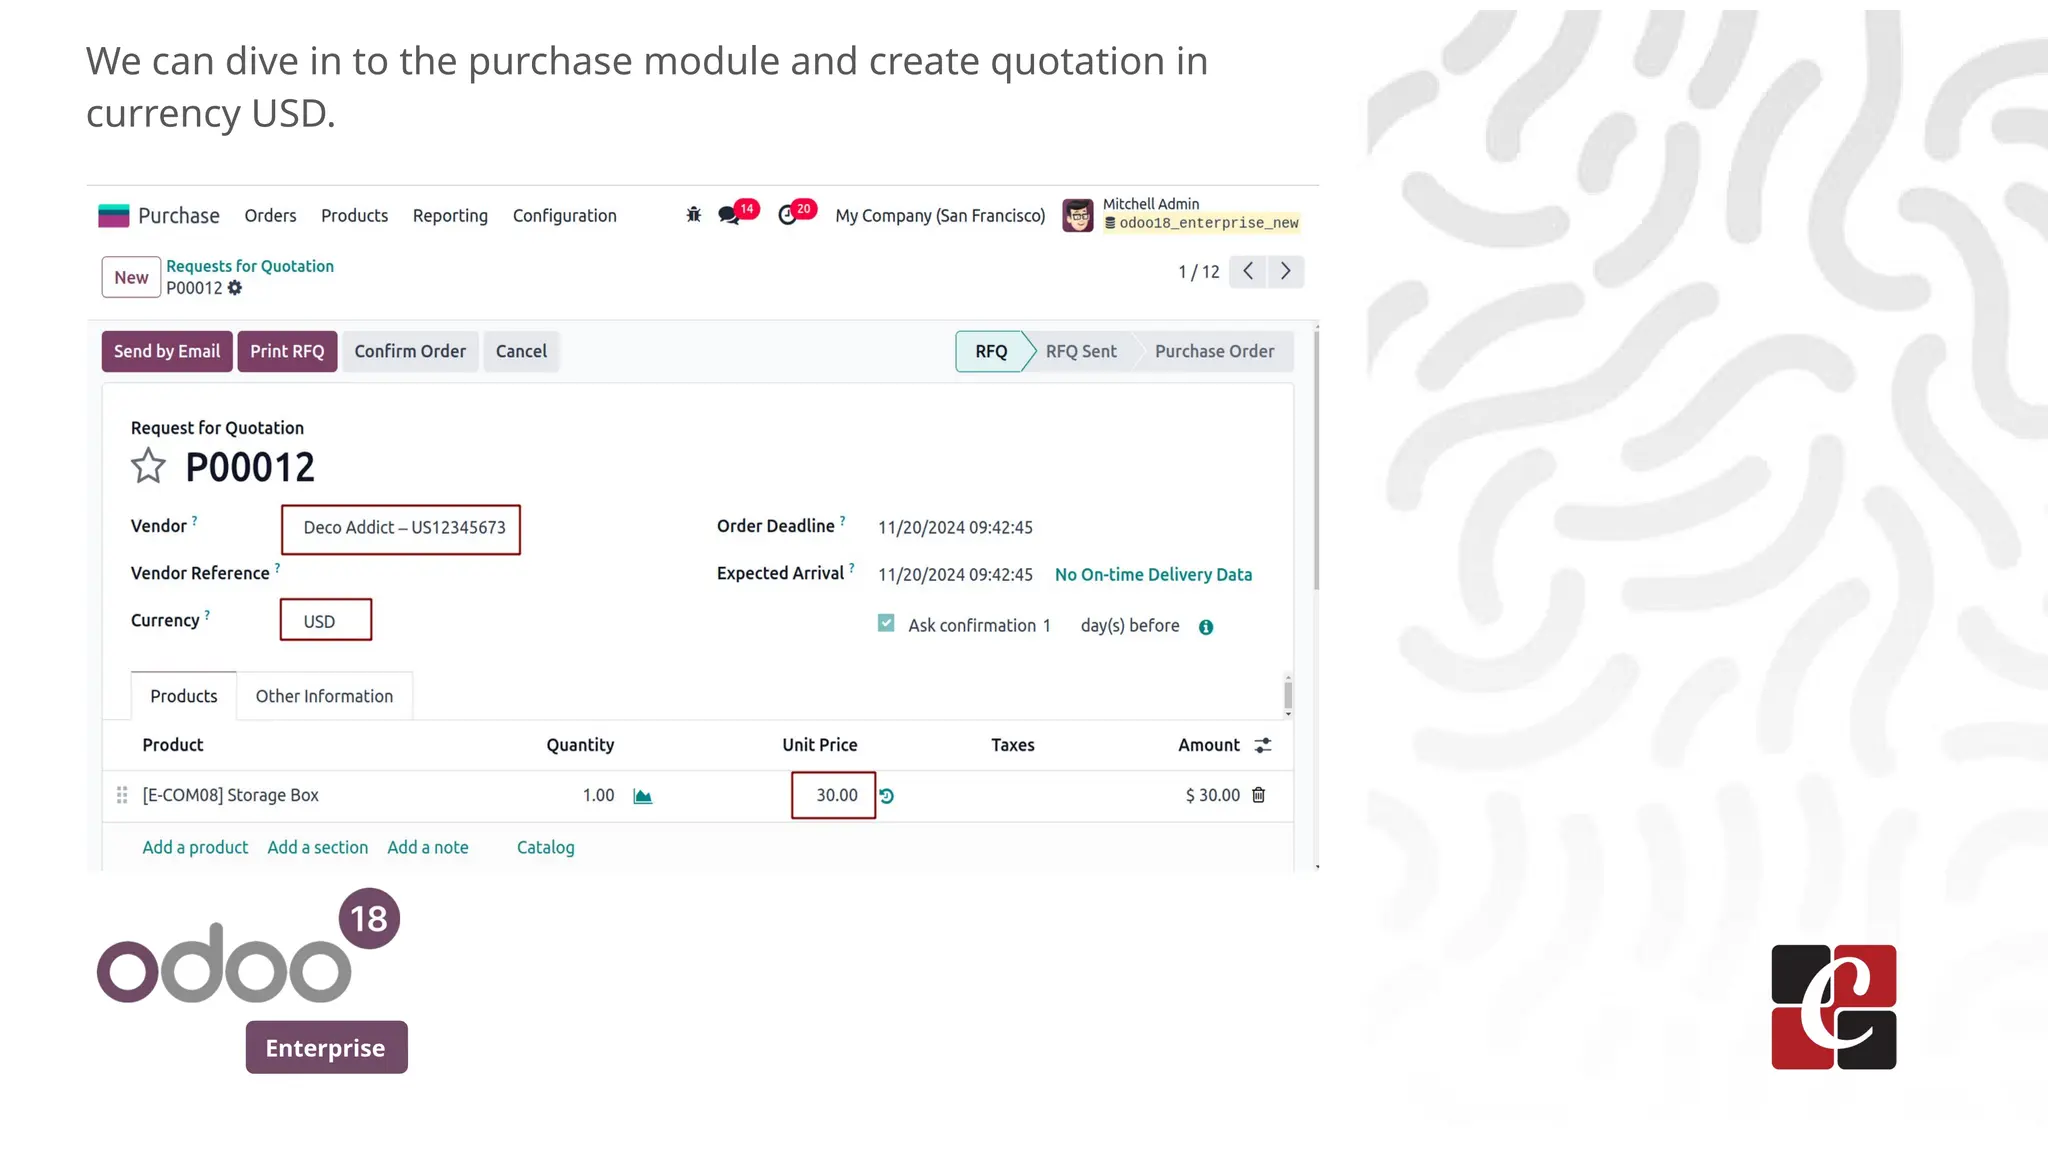Open Mitchell Admin user menu

point(1182,214)
